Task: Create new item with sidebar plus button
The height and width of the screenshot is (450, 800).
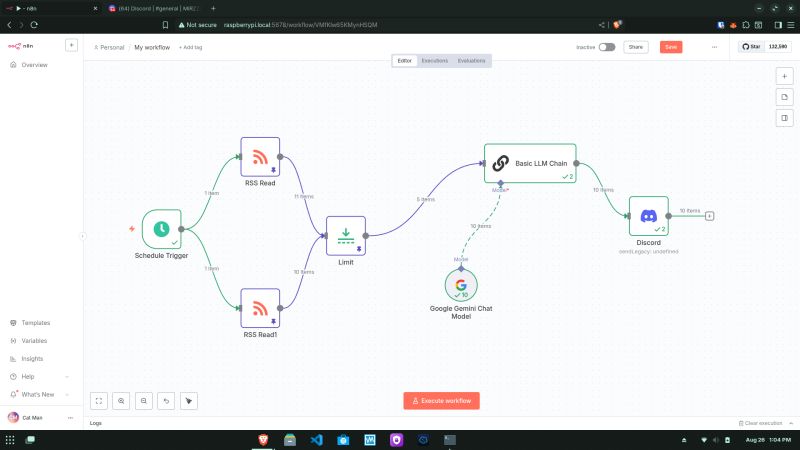Action: (71, 45)
